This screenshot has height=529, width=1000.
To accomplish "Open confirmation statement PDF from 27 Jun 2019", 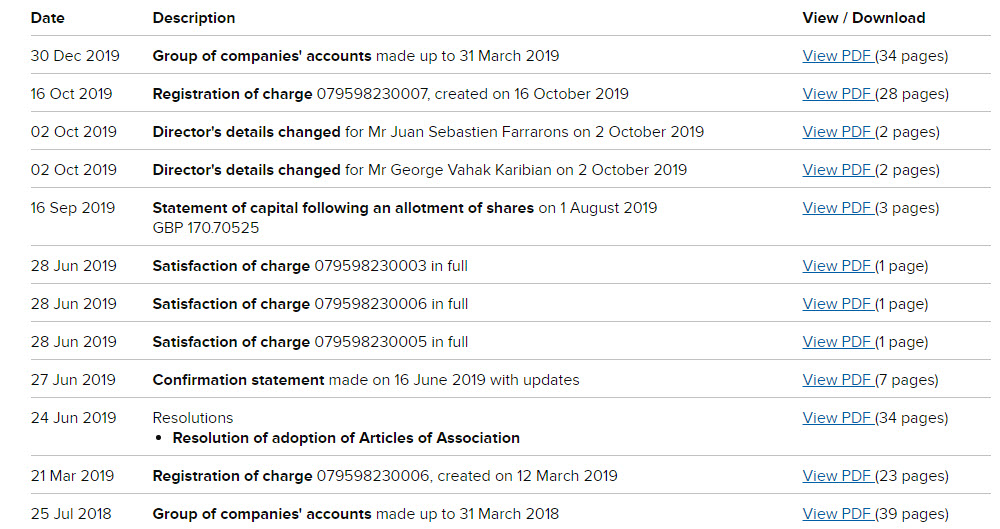I will tap(837, 380).
